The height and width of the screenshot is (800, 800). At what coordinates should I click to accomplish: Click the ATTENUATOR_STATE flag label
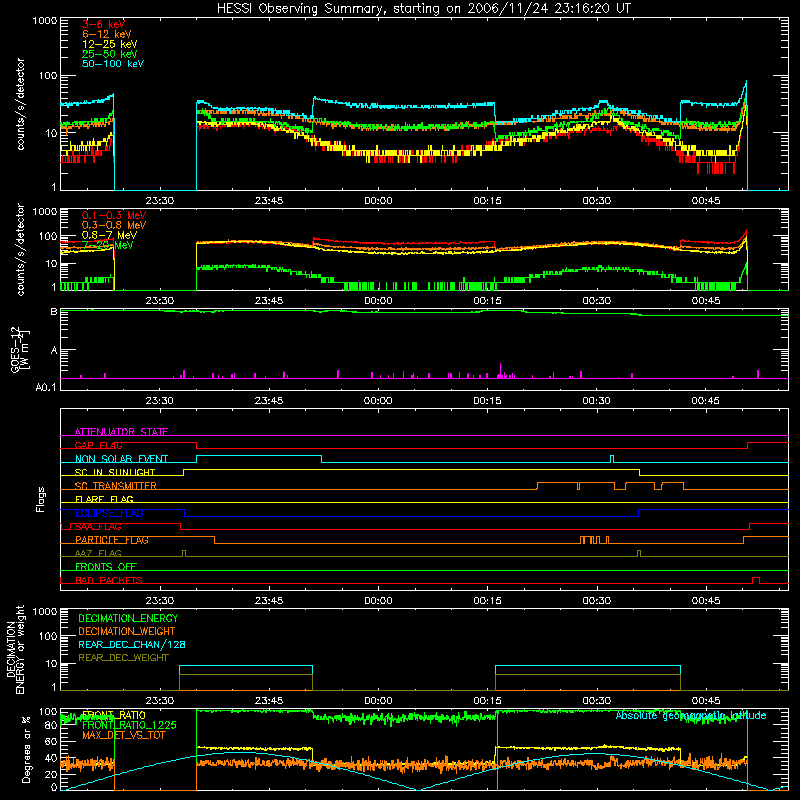pyautogui.click(x=121, y=432)
